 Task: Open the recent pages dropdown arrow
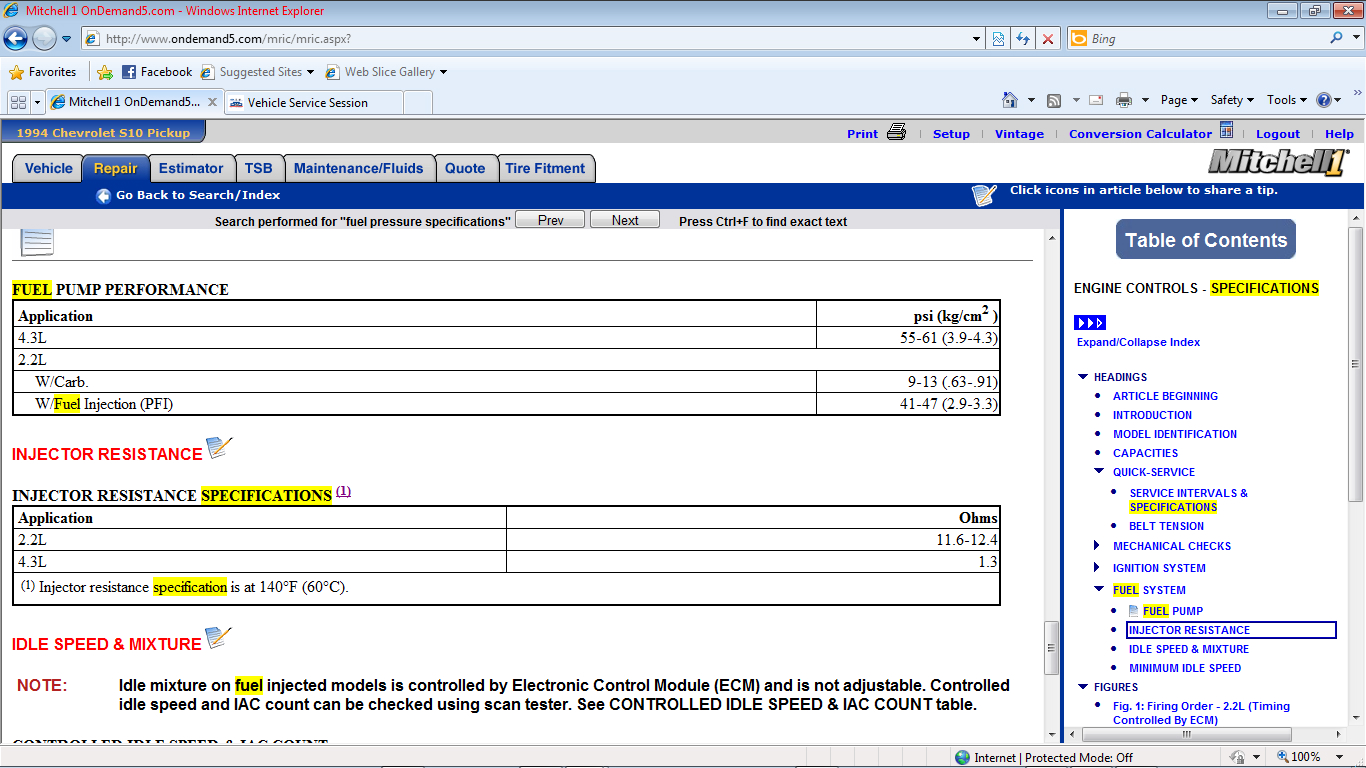coord(67,39)
